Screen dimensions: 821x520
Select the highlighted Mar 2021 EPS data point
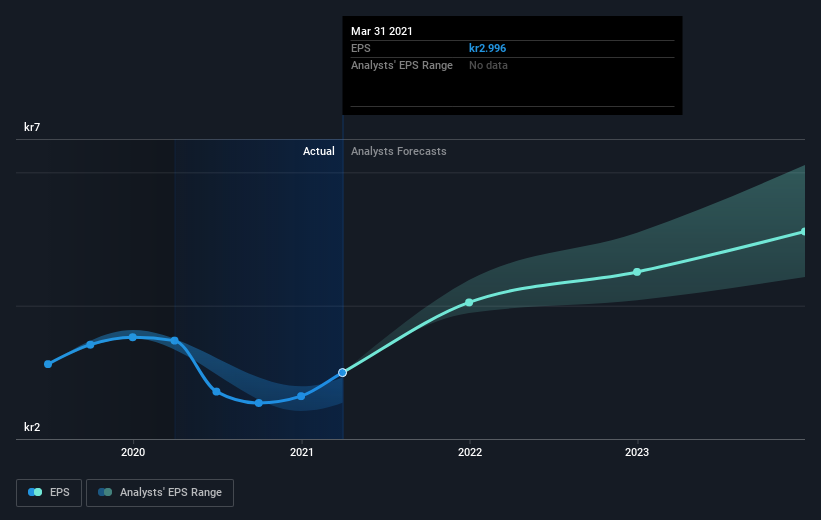point(342,372)
